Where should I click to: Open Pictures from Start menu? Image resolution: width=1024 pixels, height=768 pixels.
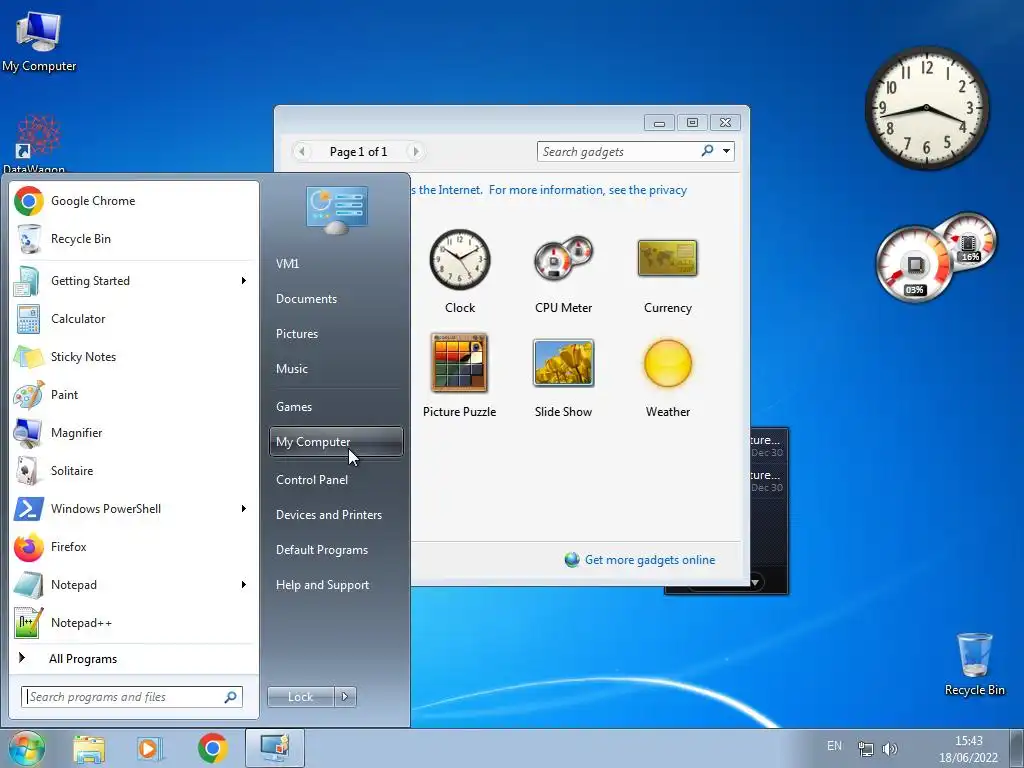pos(336,334)
